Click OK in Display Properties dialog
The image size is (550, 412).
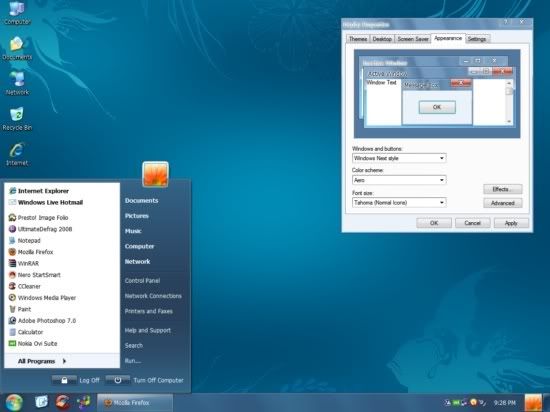(434, 223)
